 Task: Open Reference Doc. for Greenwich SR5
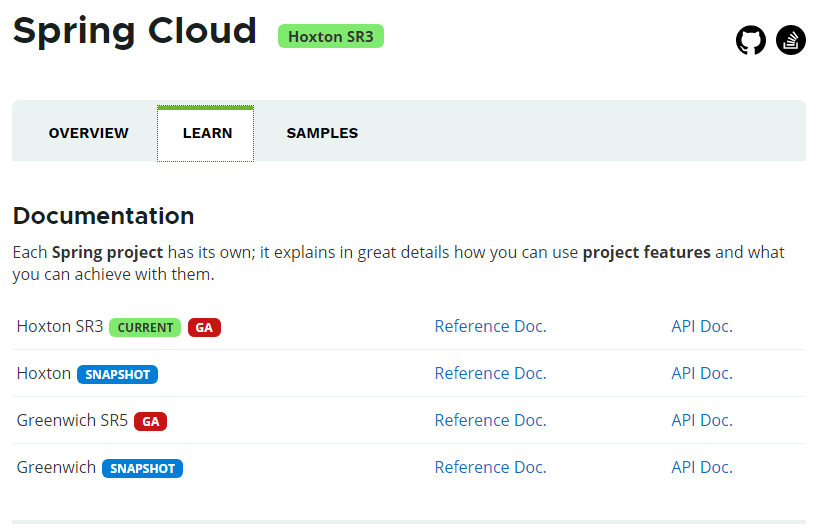tap(490, 420)
